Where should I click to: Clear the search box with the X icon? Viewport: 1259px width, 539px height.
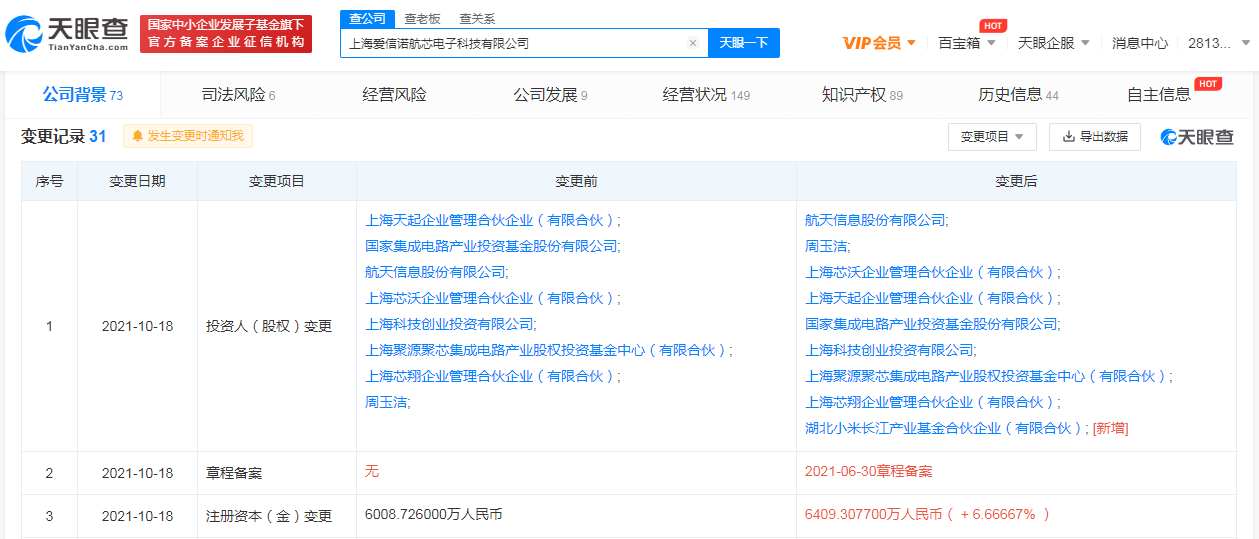(x=692, y=43)
